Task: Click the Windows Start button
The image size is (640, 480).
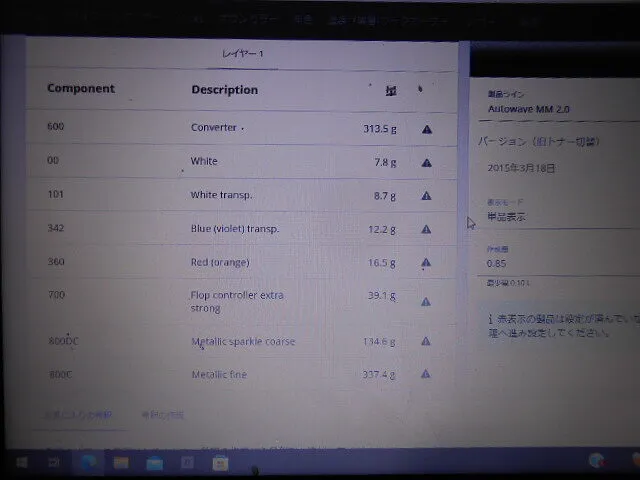Action: 20,462
